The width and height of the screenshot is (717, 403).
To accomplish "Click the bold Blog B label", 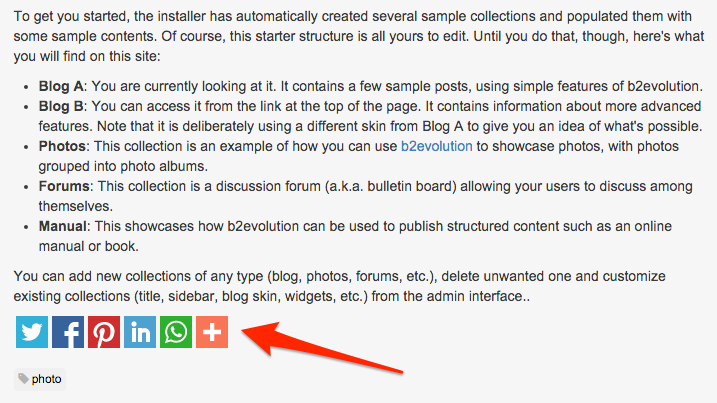I will click(61, 106).
